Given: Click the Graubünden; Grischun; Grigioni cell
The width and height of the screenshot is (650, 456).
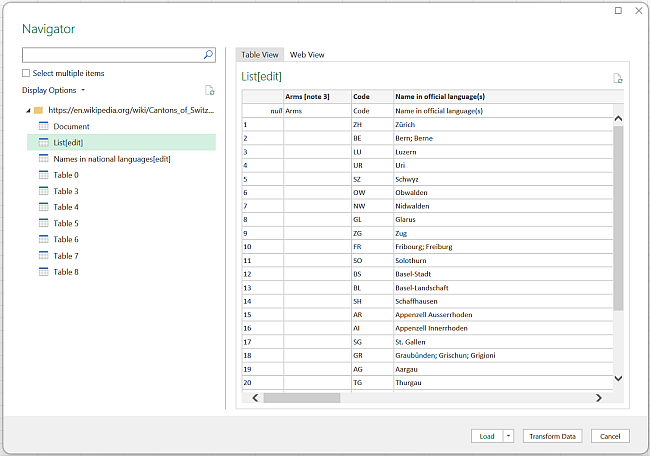Looking at the screenshot, I should pyautogui.click(x=503, y=355).
